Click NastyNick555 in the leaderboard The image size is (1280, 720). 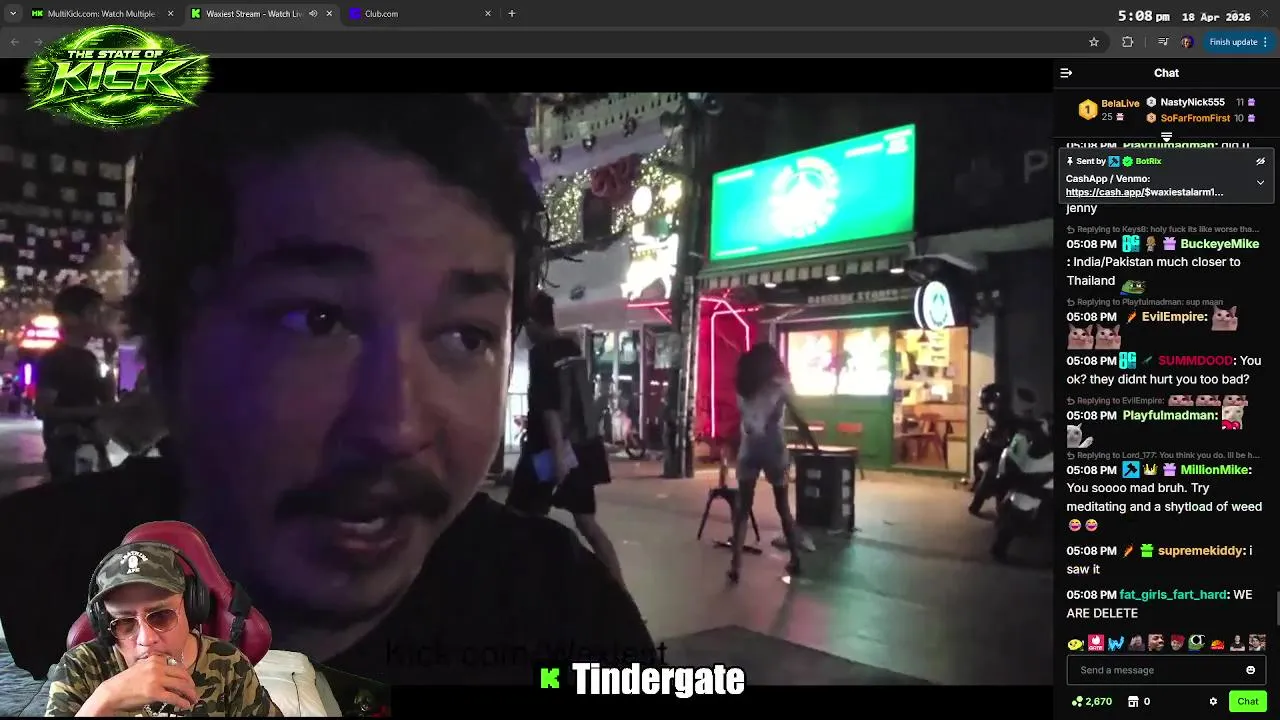[1192, 102]
